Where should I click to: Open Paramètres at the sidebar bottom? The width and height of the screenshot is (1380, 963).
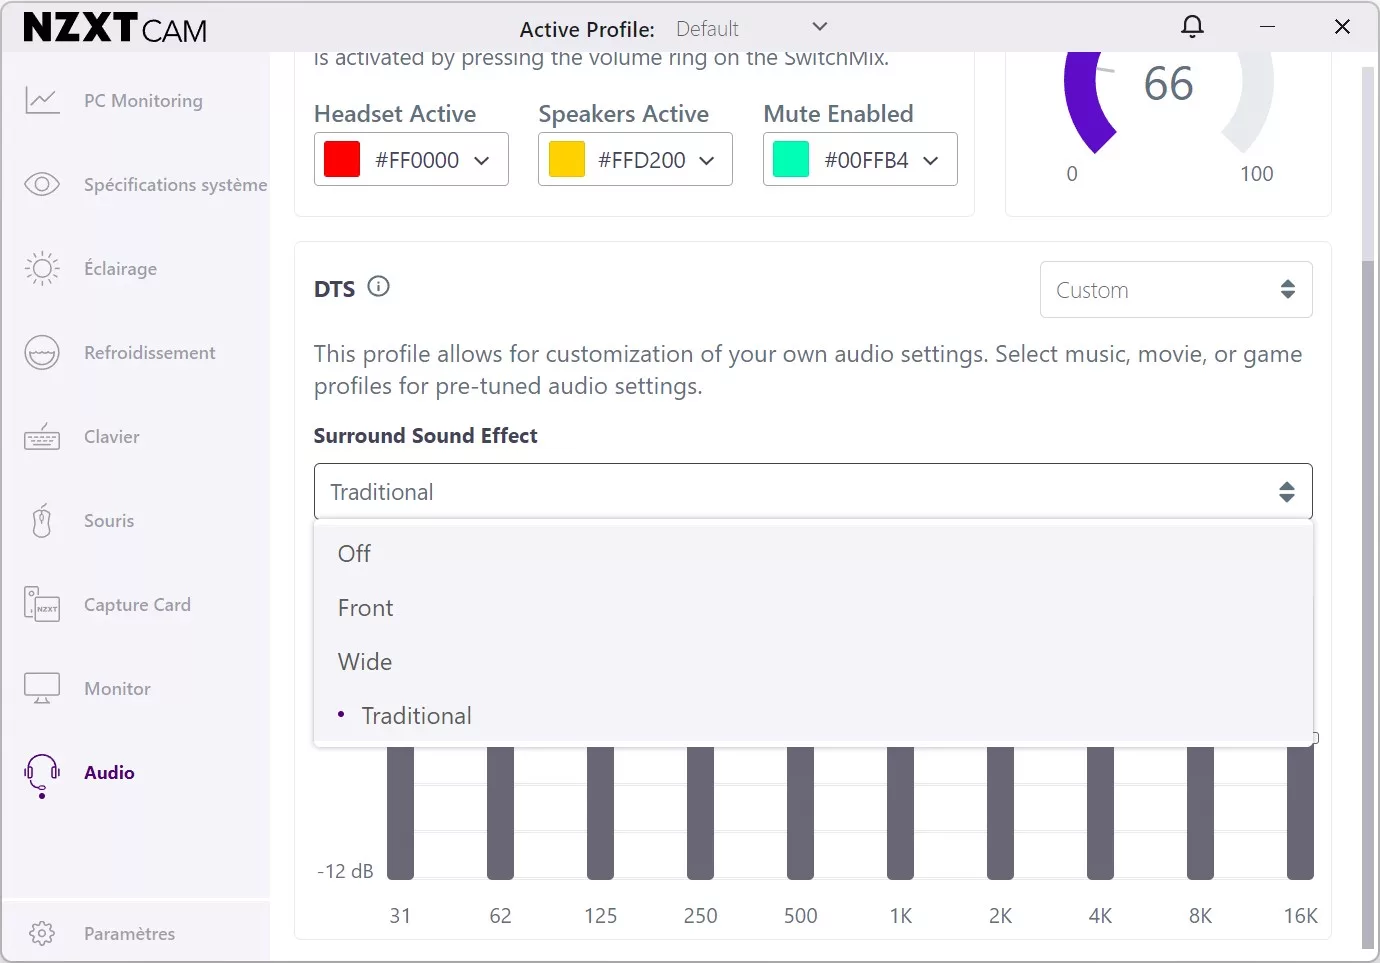(x=129, y=933)
